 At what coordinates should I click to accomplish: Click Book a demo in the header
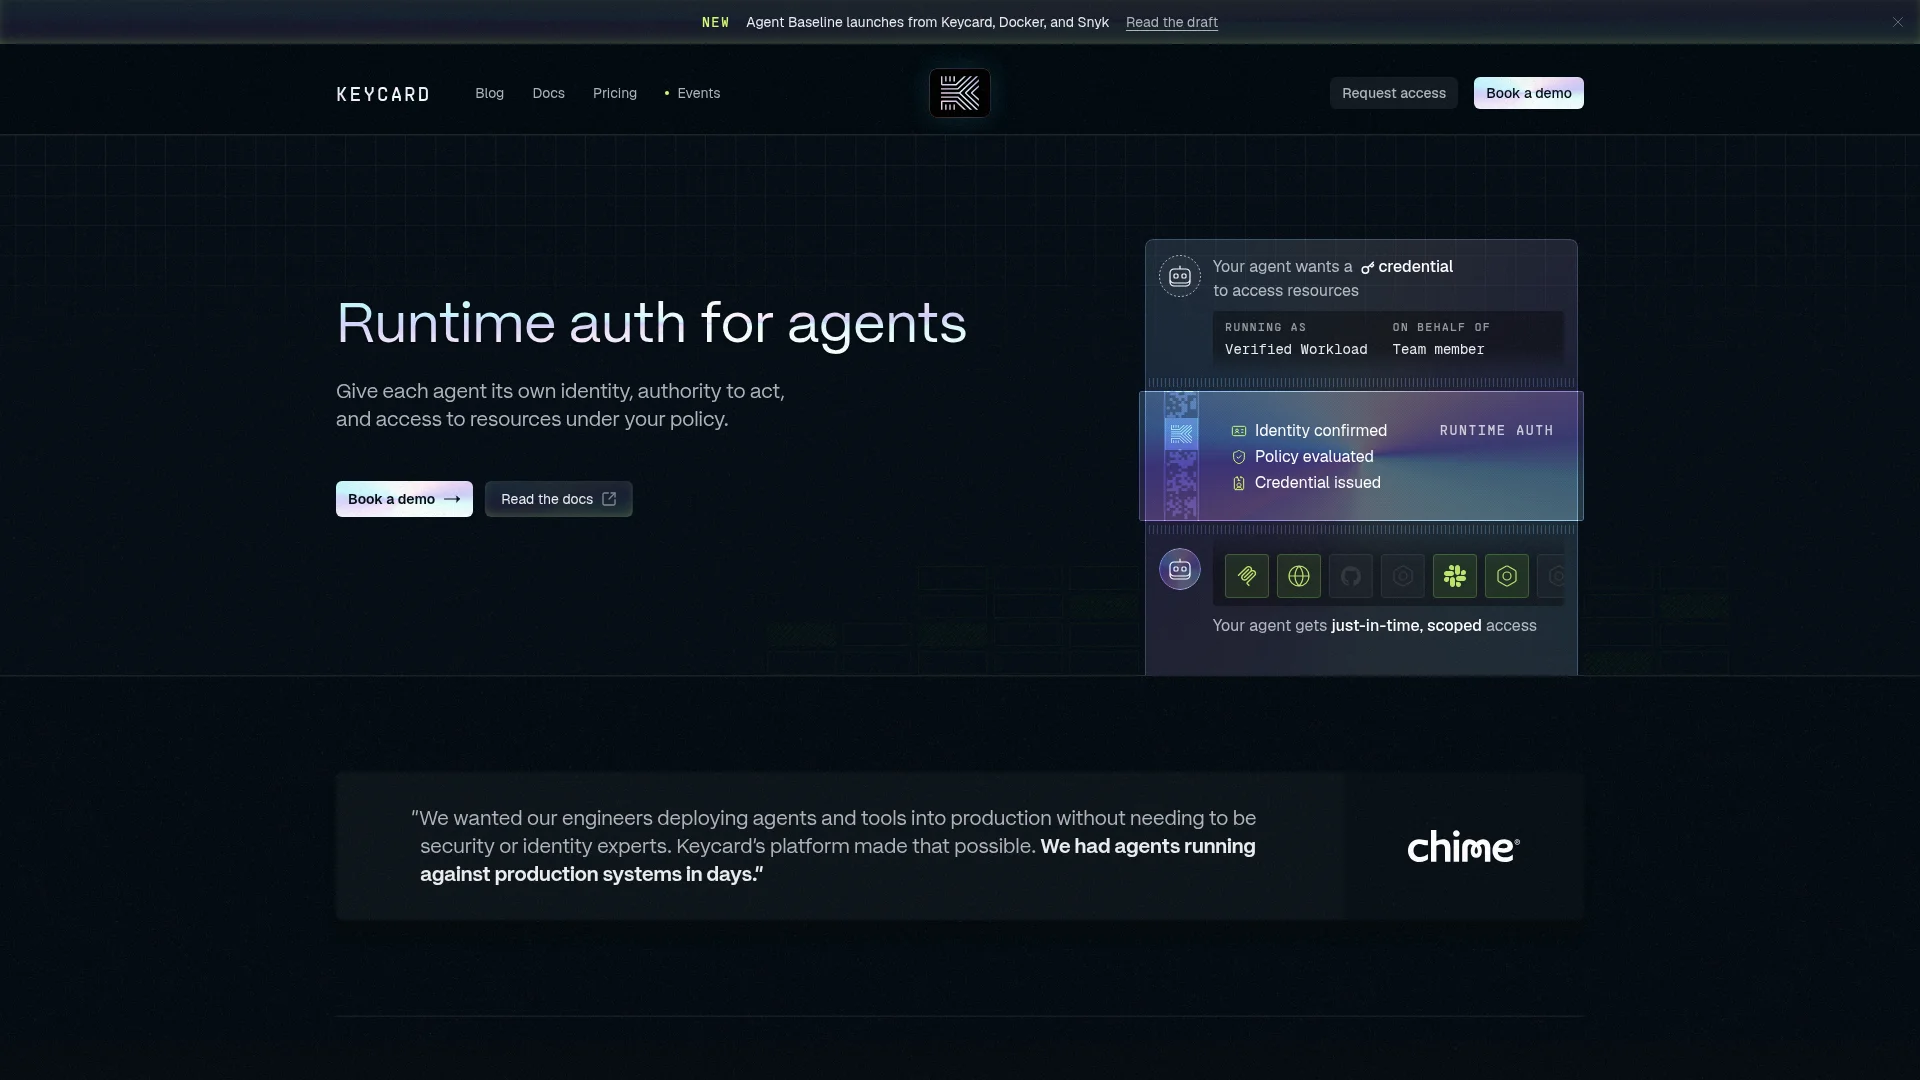(1529, 93)
